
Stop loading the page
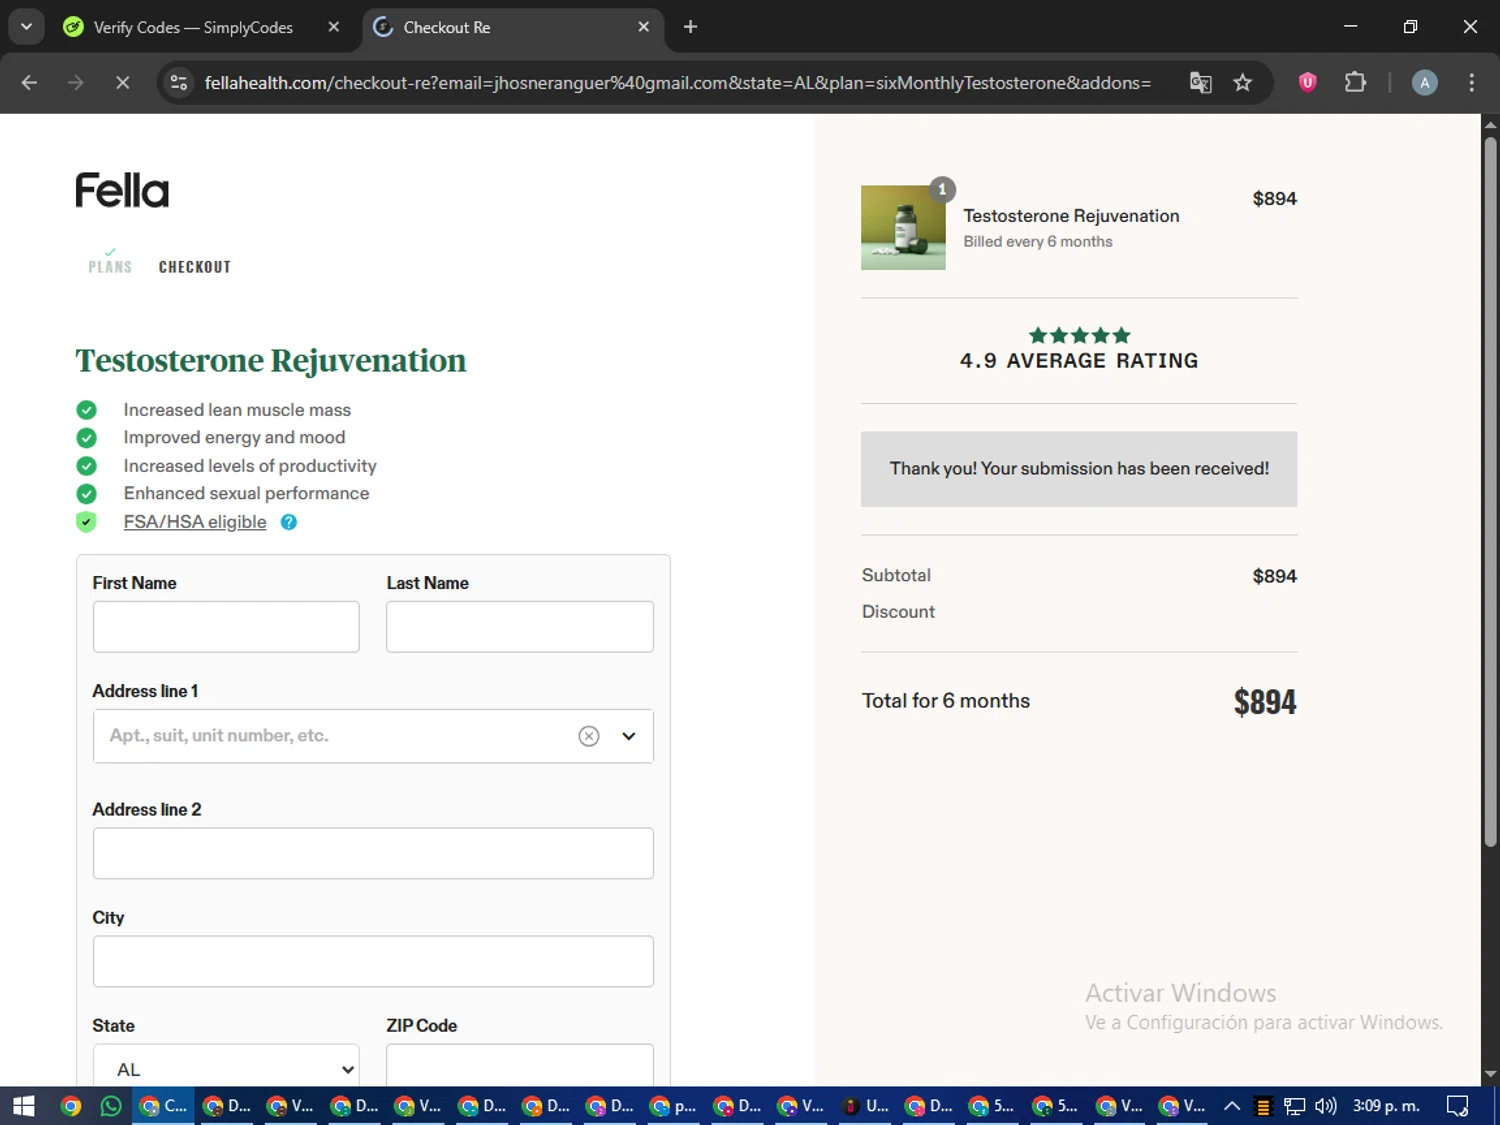123,83
